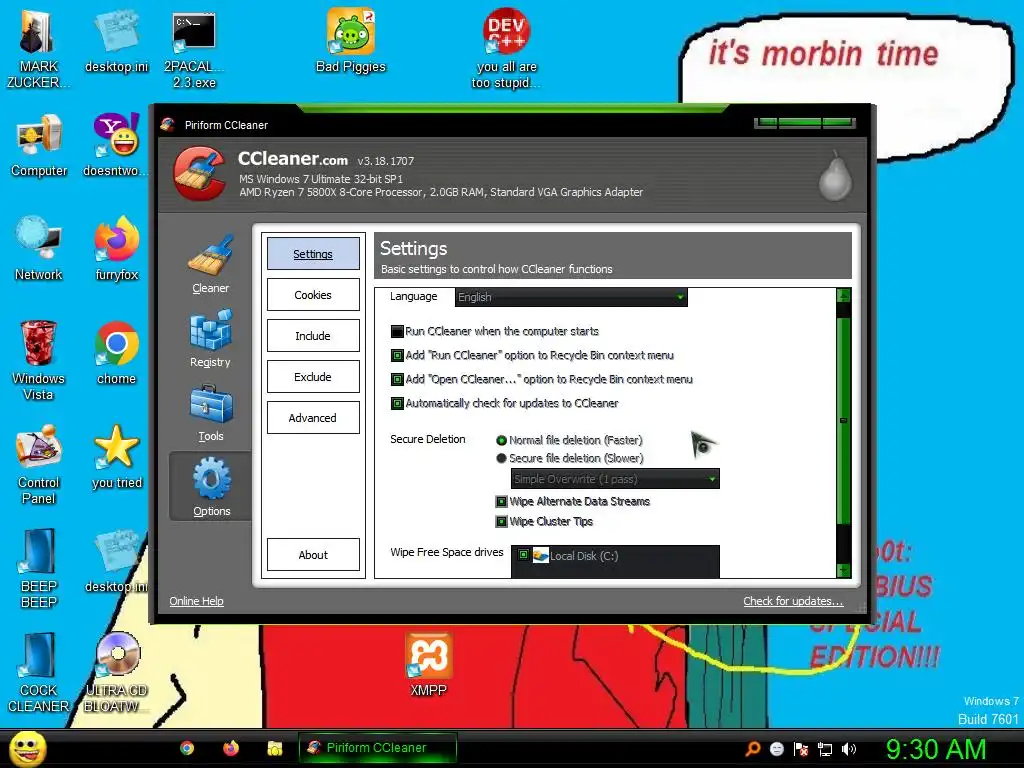Select the MARK ZUCKER desktop icon
1024x768 pixels.
click(38, 50)
